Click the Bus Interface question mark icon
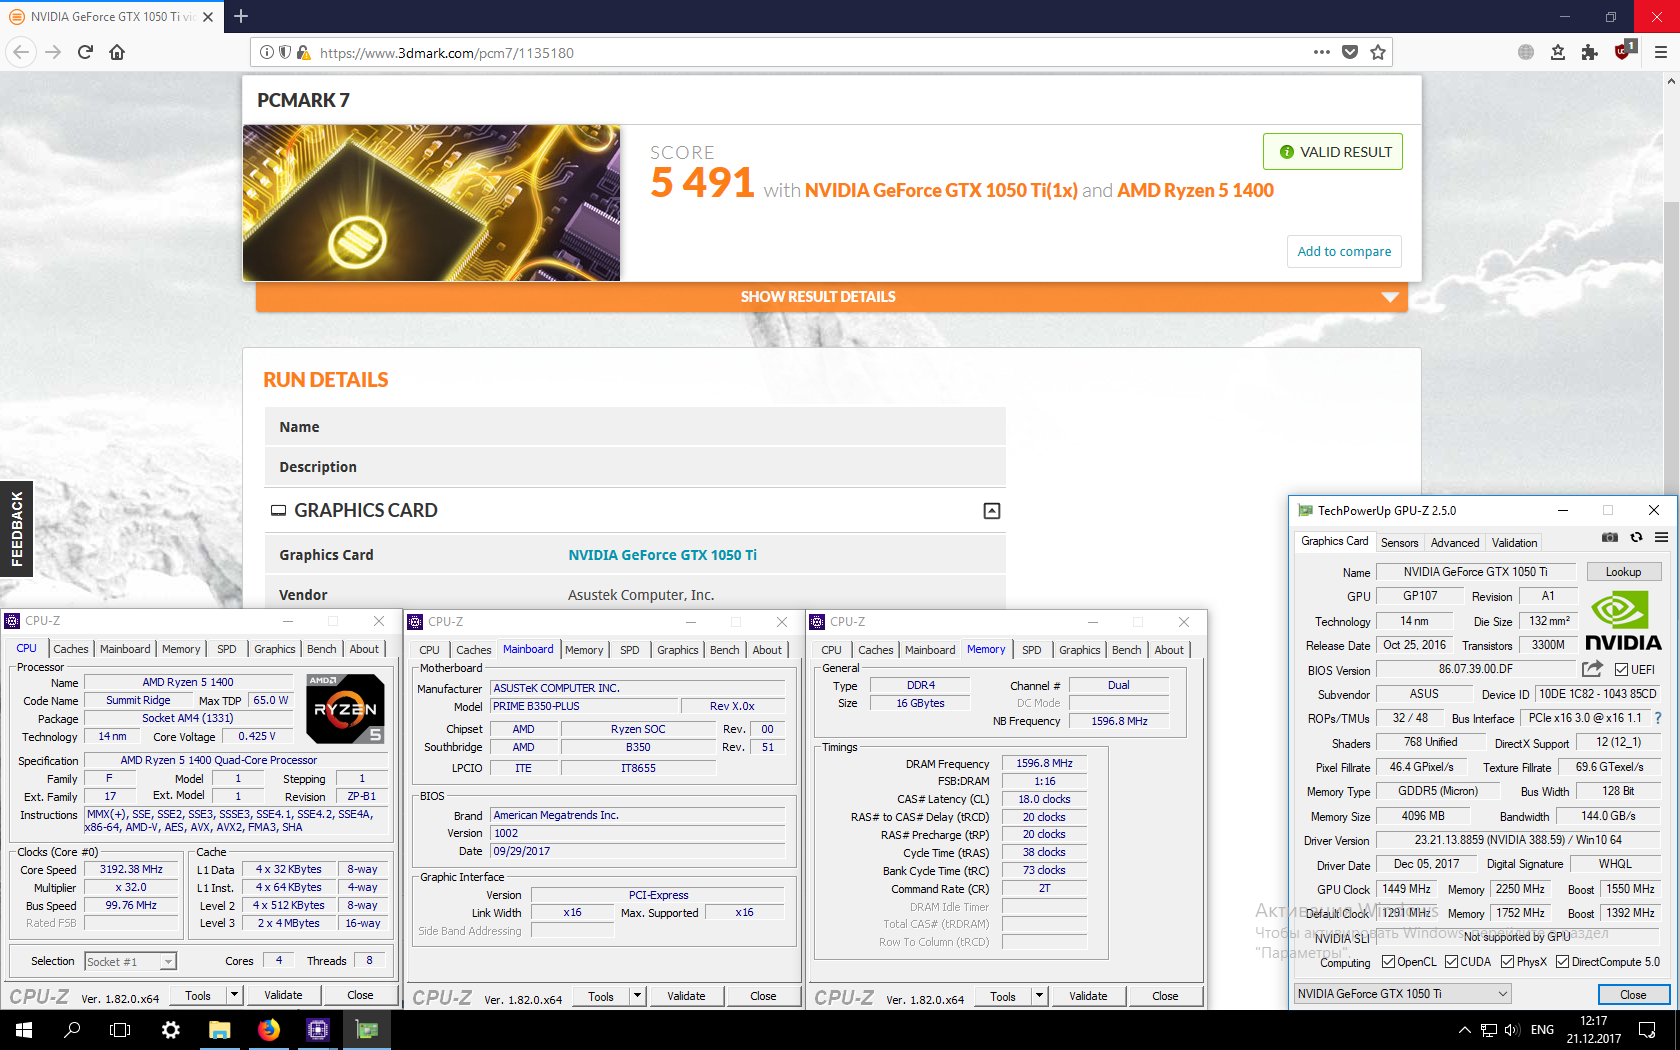Viewport: 1680px width, 1050px height. click(x=1657, y=718)
